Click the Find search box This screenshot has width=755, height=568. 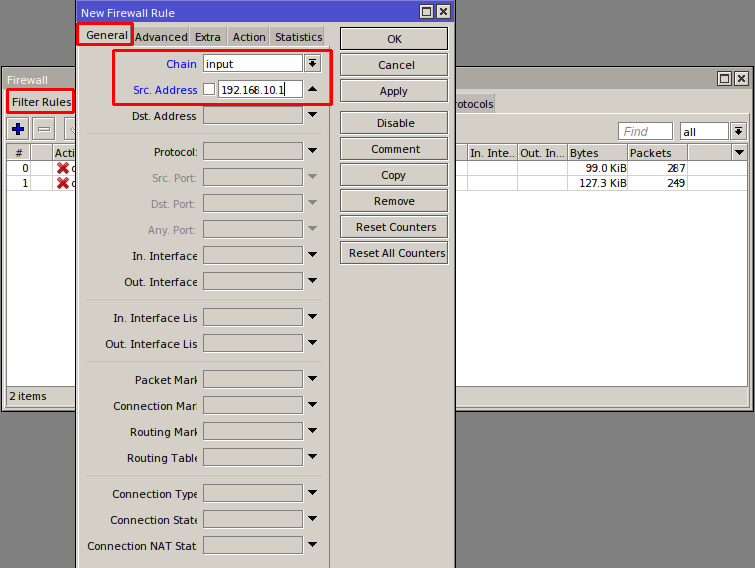pyautogui.click(x=645, y=131)
